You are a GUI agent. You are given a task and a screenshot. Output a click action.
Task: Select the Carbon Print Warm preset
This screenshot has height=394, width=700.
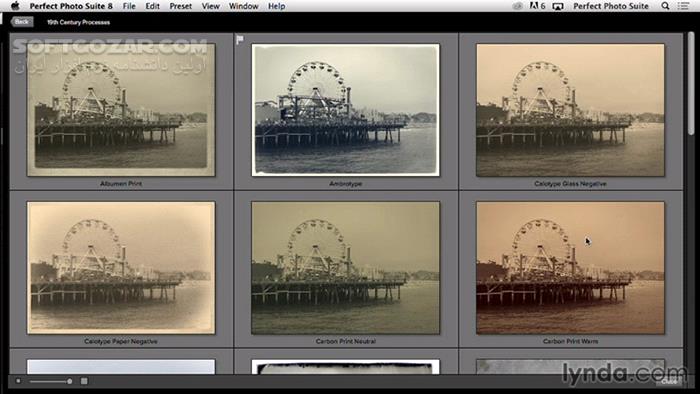pyautogui.click(x=570, y=268)
